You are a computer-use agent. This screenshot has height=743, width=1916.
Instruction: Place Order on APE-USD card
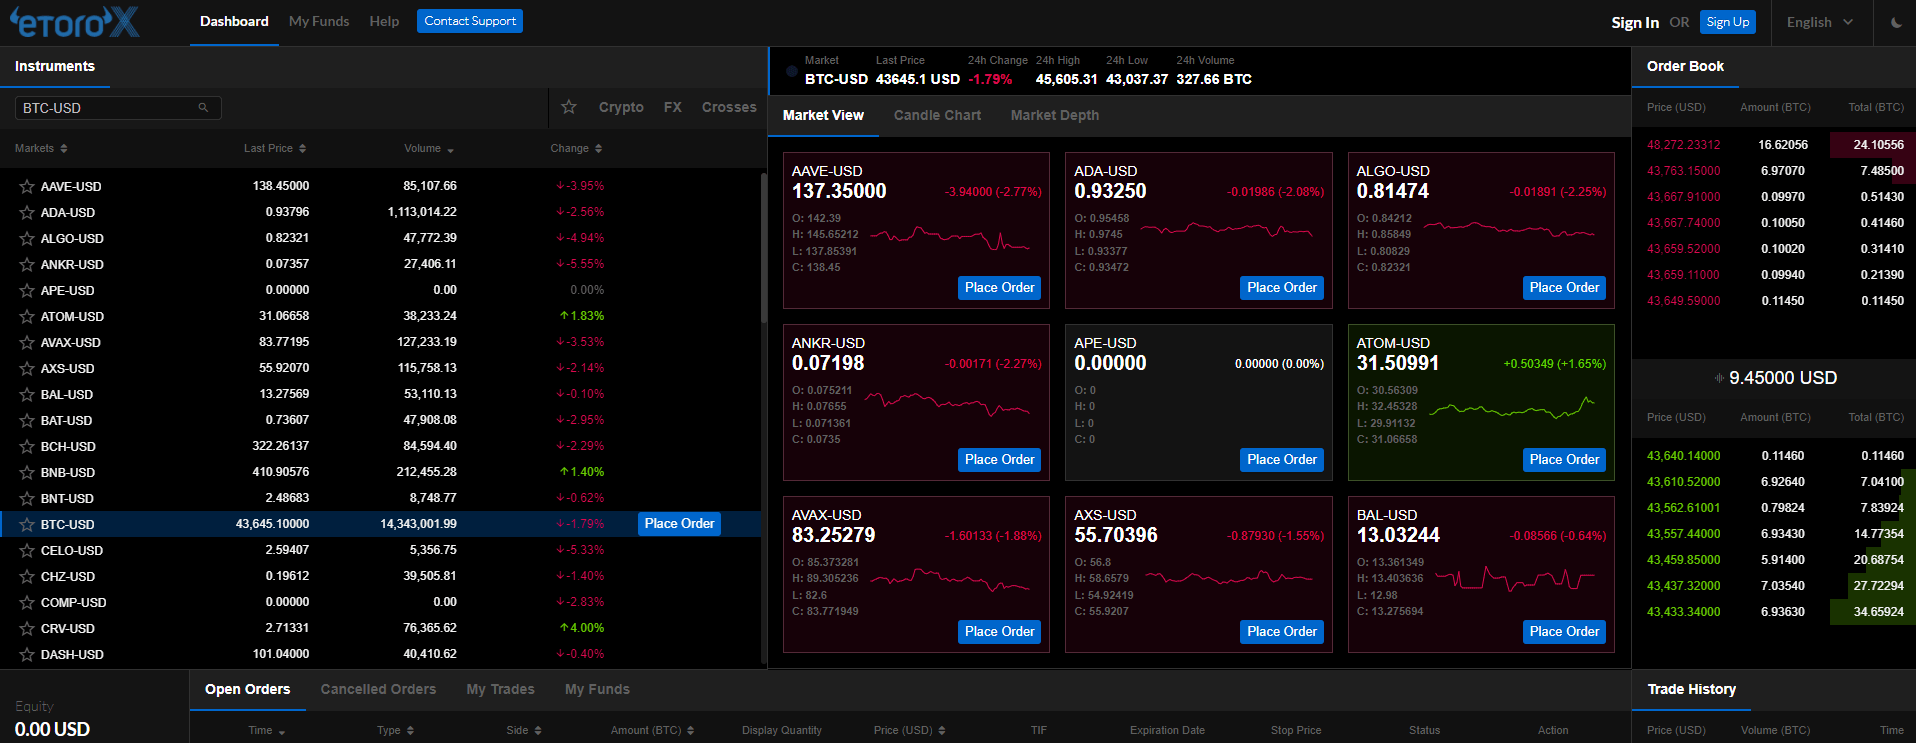pos(1282,460)
